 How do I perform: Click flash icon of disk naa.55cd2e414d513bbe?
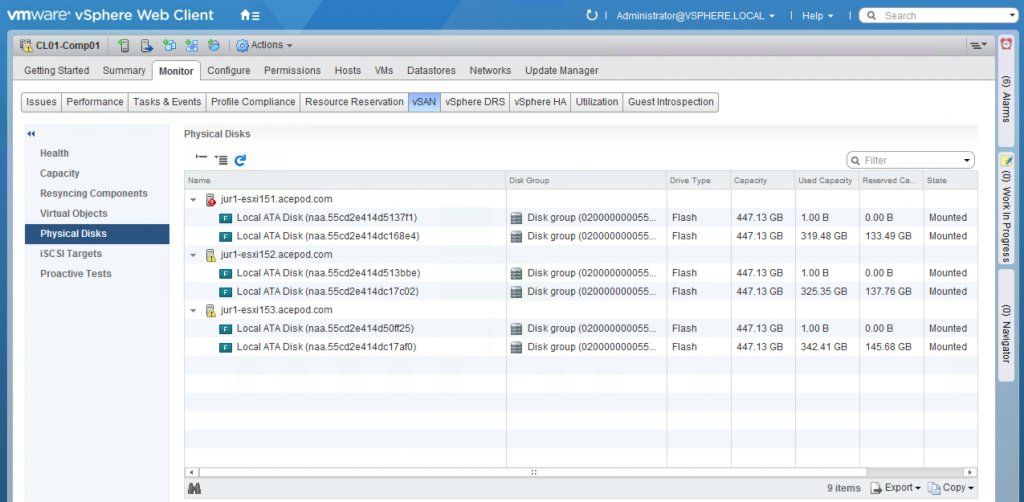tap(225, 274)
